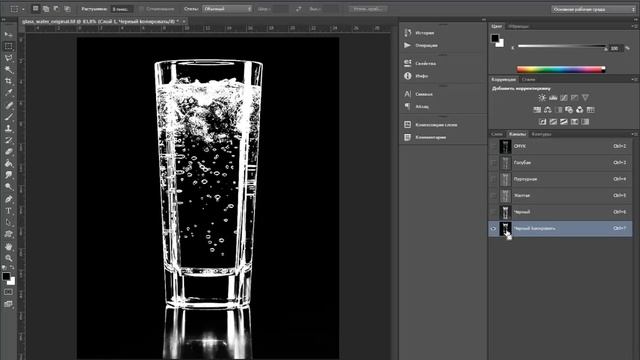
Task: Open the Каналы panel menu
Action: tap(634, 134)
